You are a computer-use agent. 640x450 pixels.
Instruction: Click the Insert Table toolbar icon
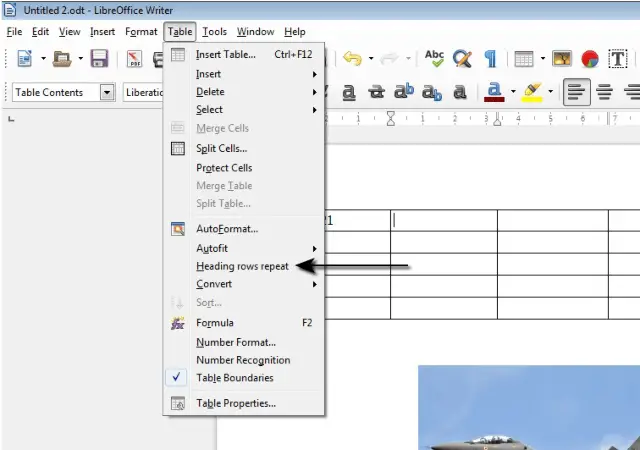pyautogui.click(x=524, y=59)
